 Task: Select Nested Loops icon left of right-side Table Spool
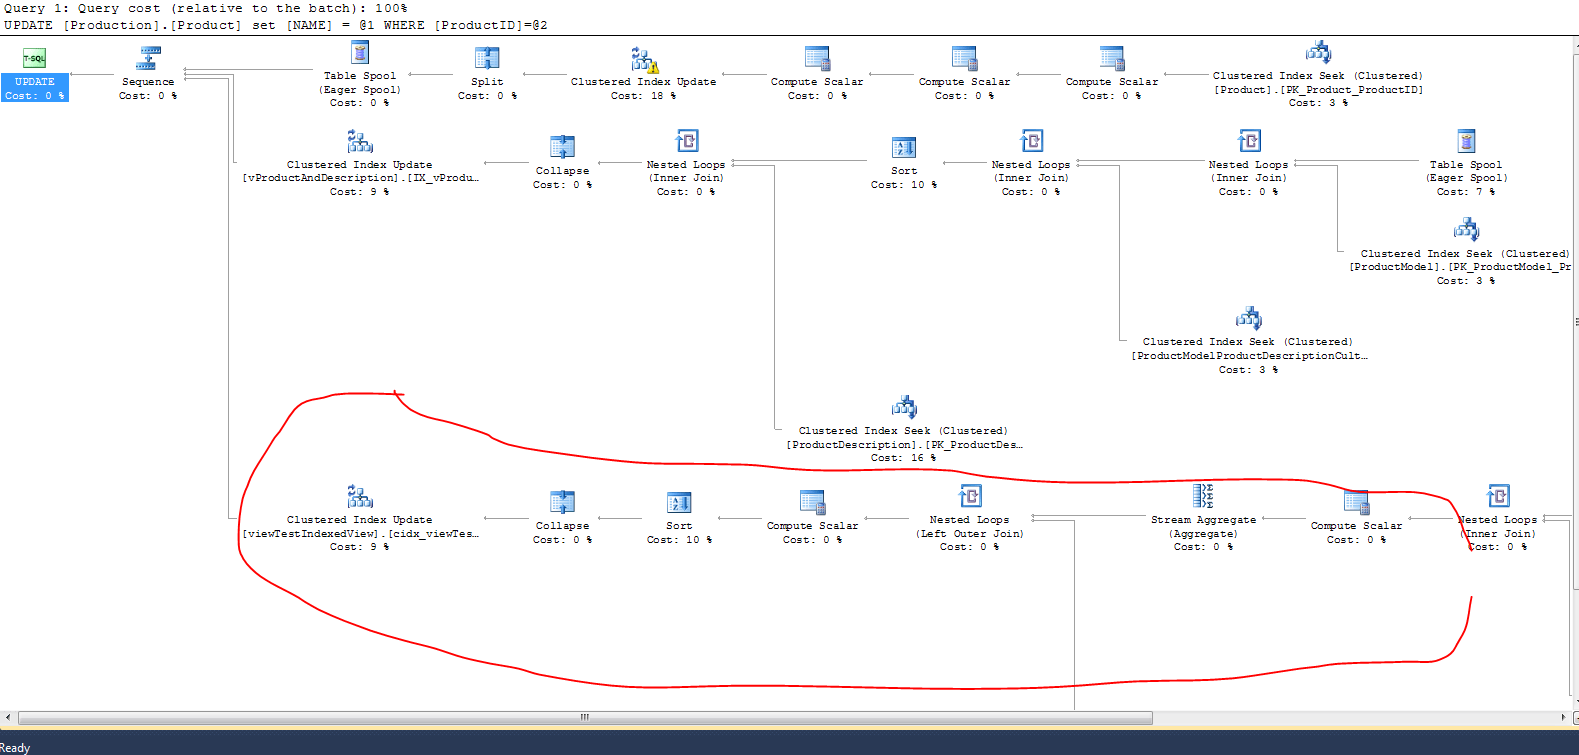point(1249,142)
